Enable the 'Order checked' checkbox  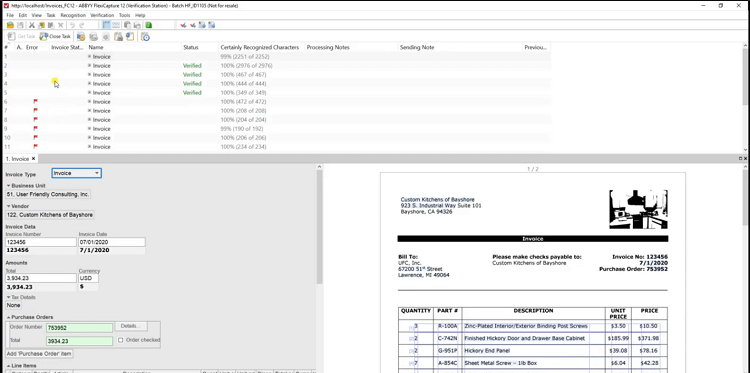click(x=121, y=340)
